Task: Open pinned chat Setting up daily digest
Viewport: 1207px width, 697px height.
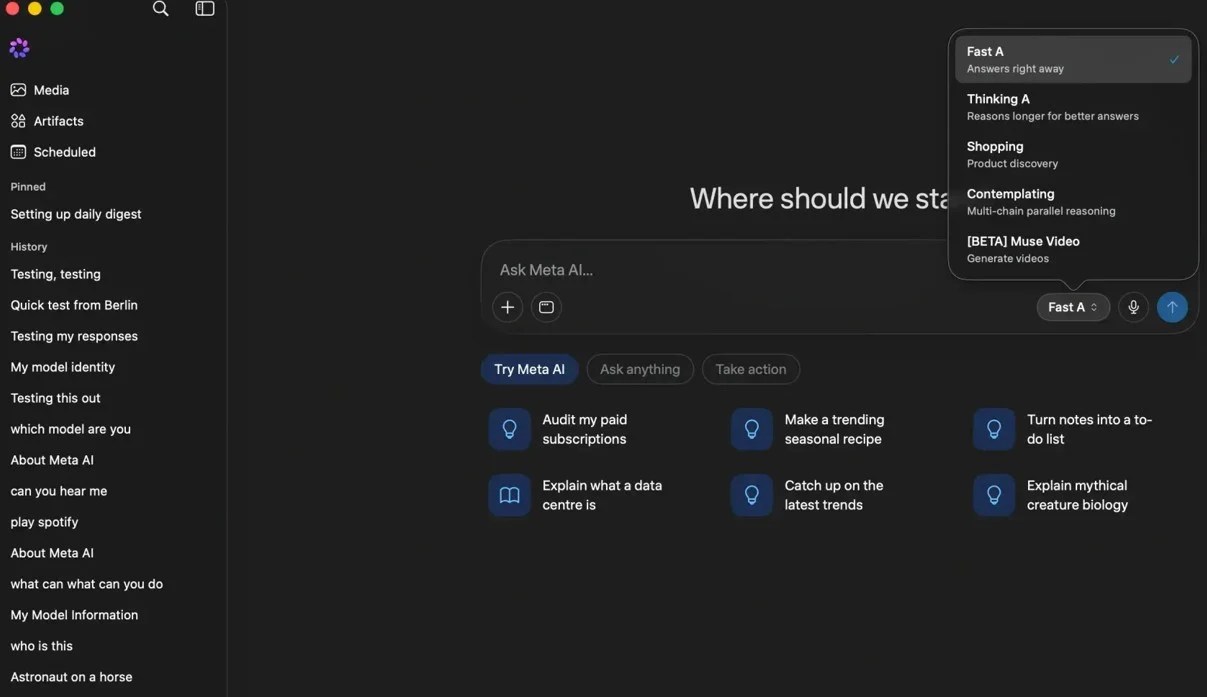Action: pyautogui.click(x=76, y=214)
